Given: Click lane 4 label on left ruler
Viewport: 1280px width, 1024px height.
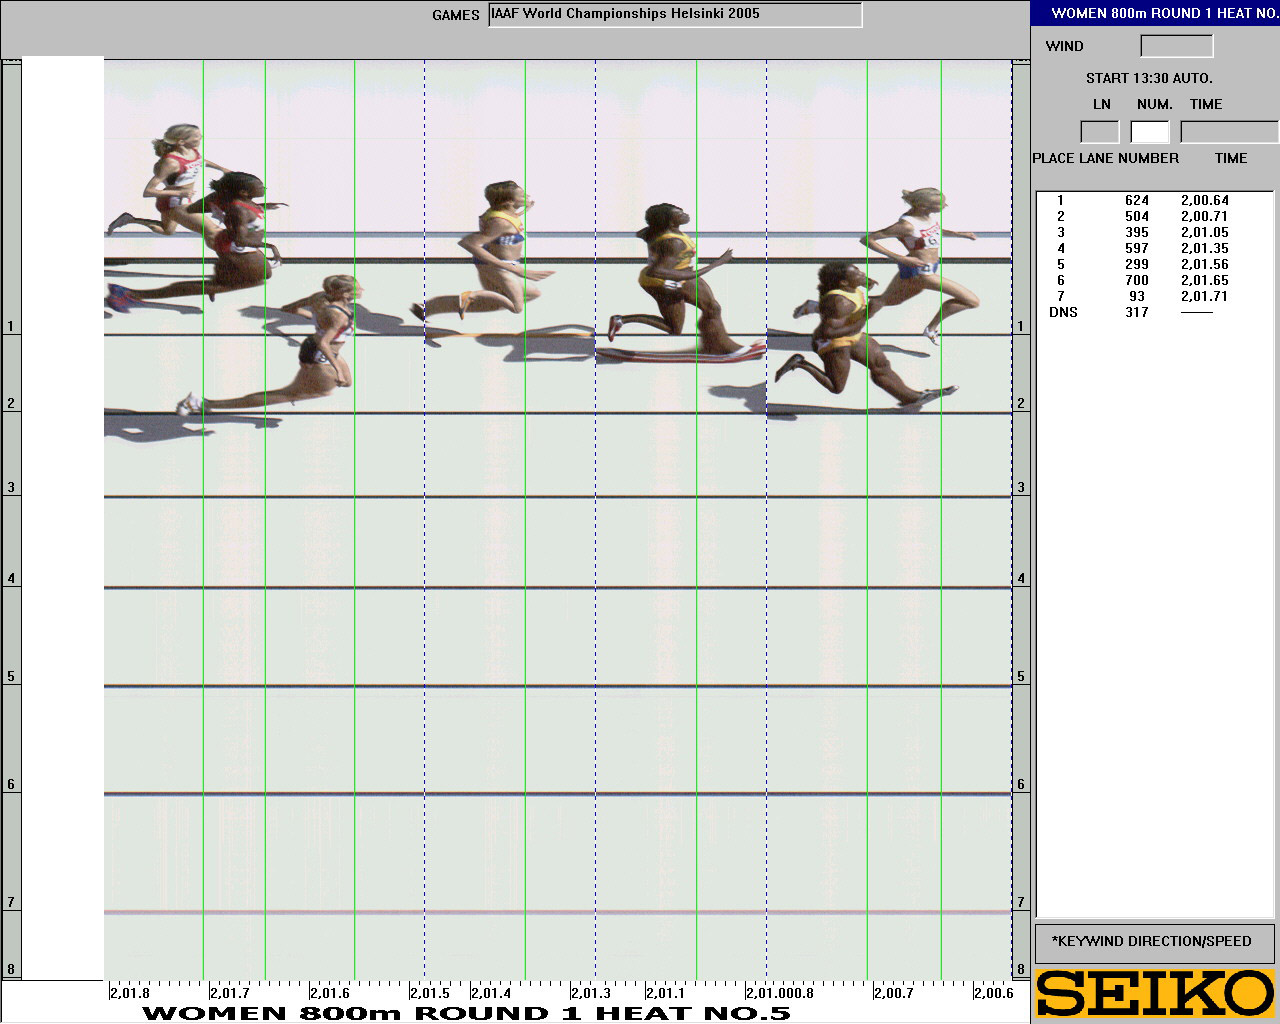Looking at the screenshot, I should point(11,579).
